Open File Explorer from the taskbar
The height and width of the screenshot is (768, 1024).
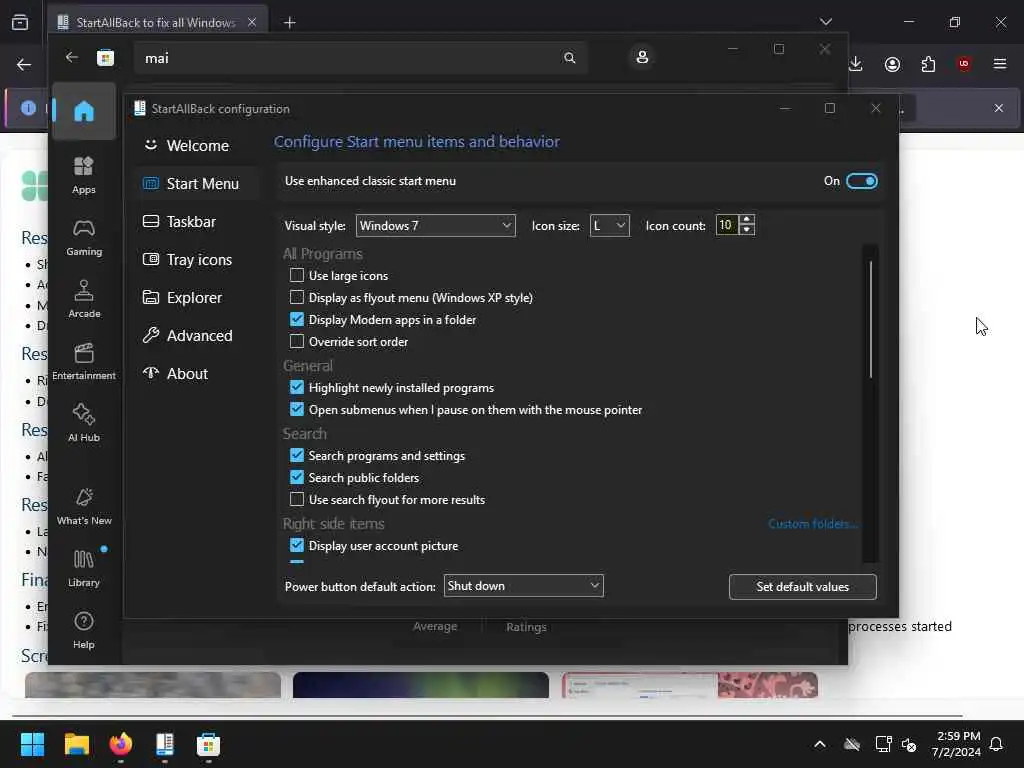click(x=76, y=744)
